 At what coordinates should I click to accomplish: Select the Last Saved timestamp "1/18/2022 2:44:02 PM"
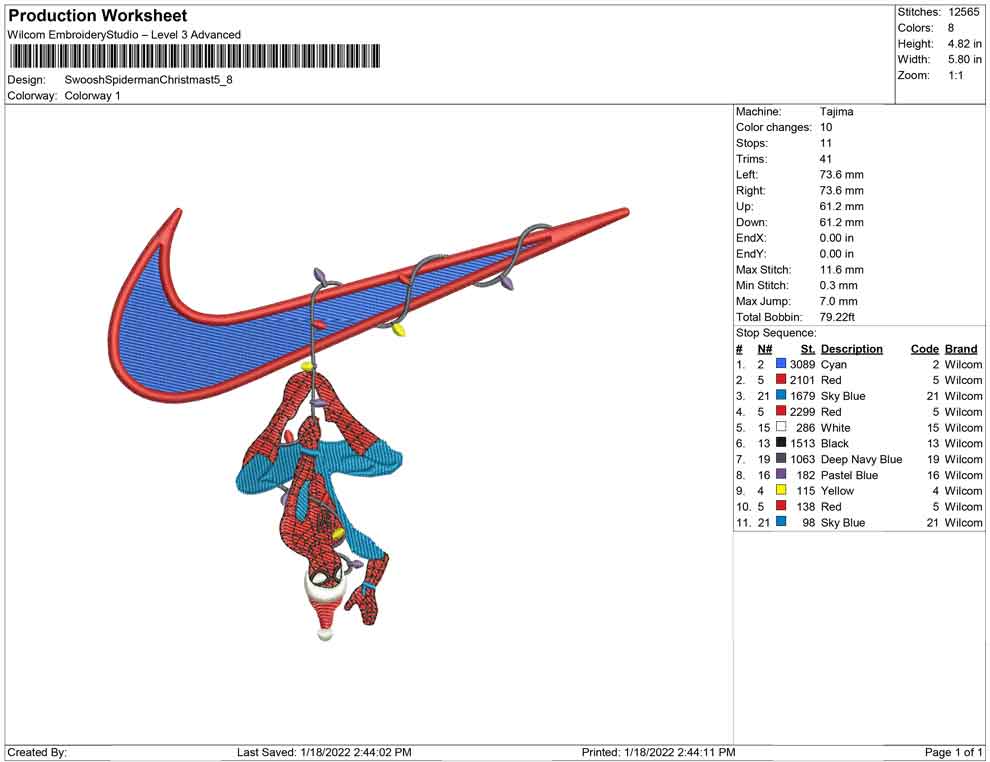coord(355,752)
